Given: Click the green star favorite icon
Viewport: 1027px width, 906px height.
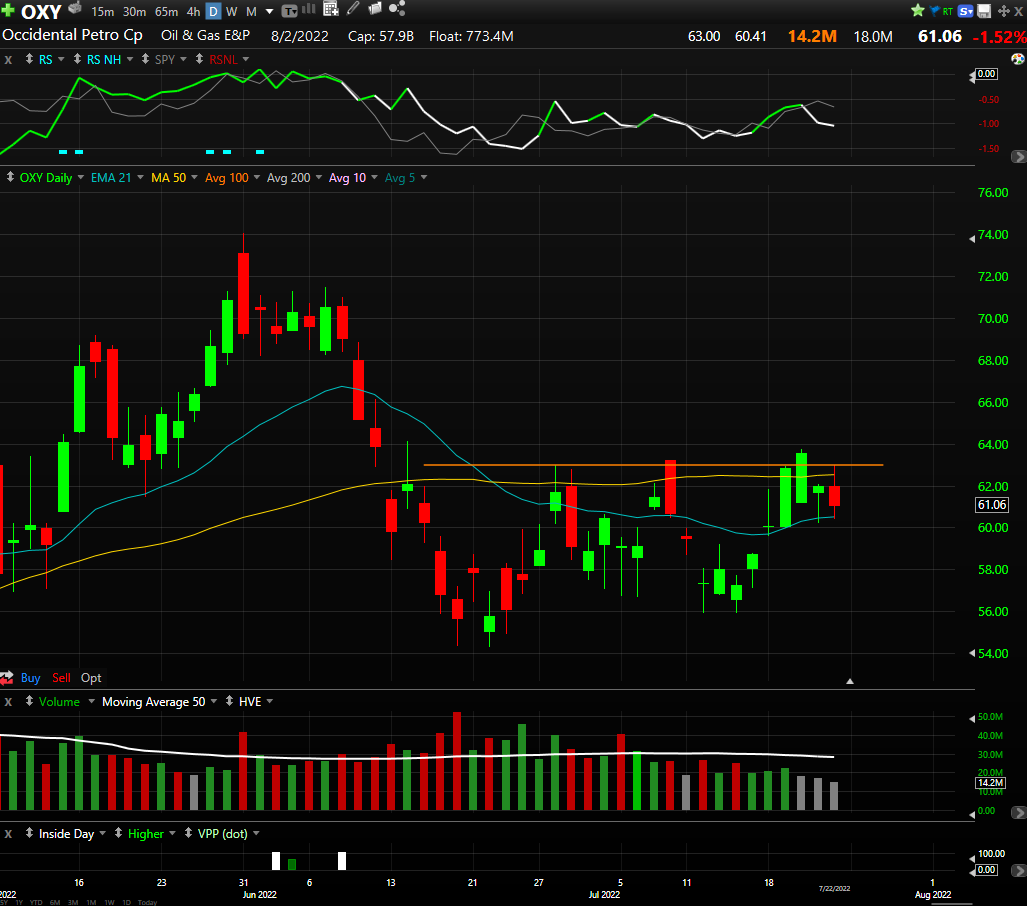Looking at the screenshot, I should pyautogui.click(x=918, y=10).
